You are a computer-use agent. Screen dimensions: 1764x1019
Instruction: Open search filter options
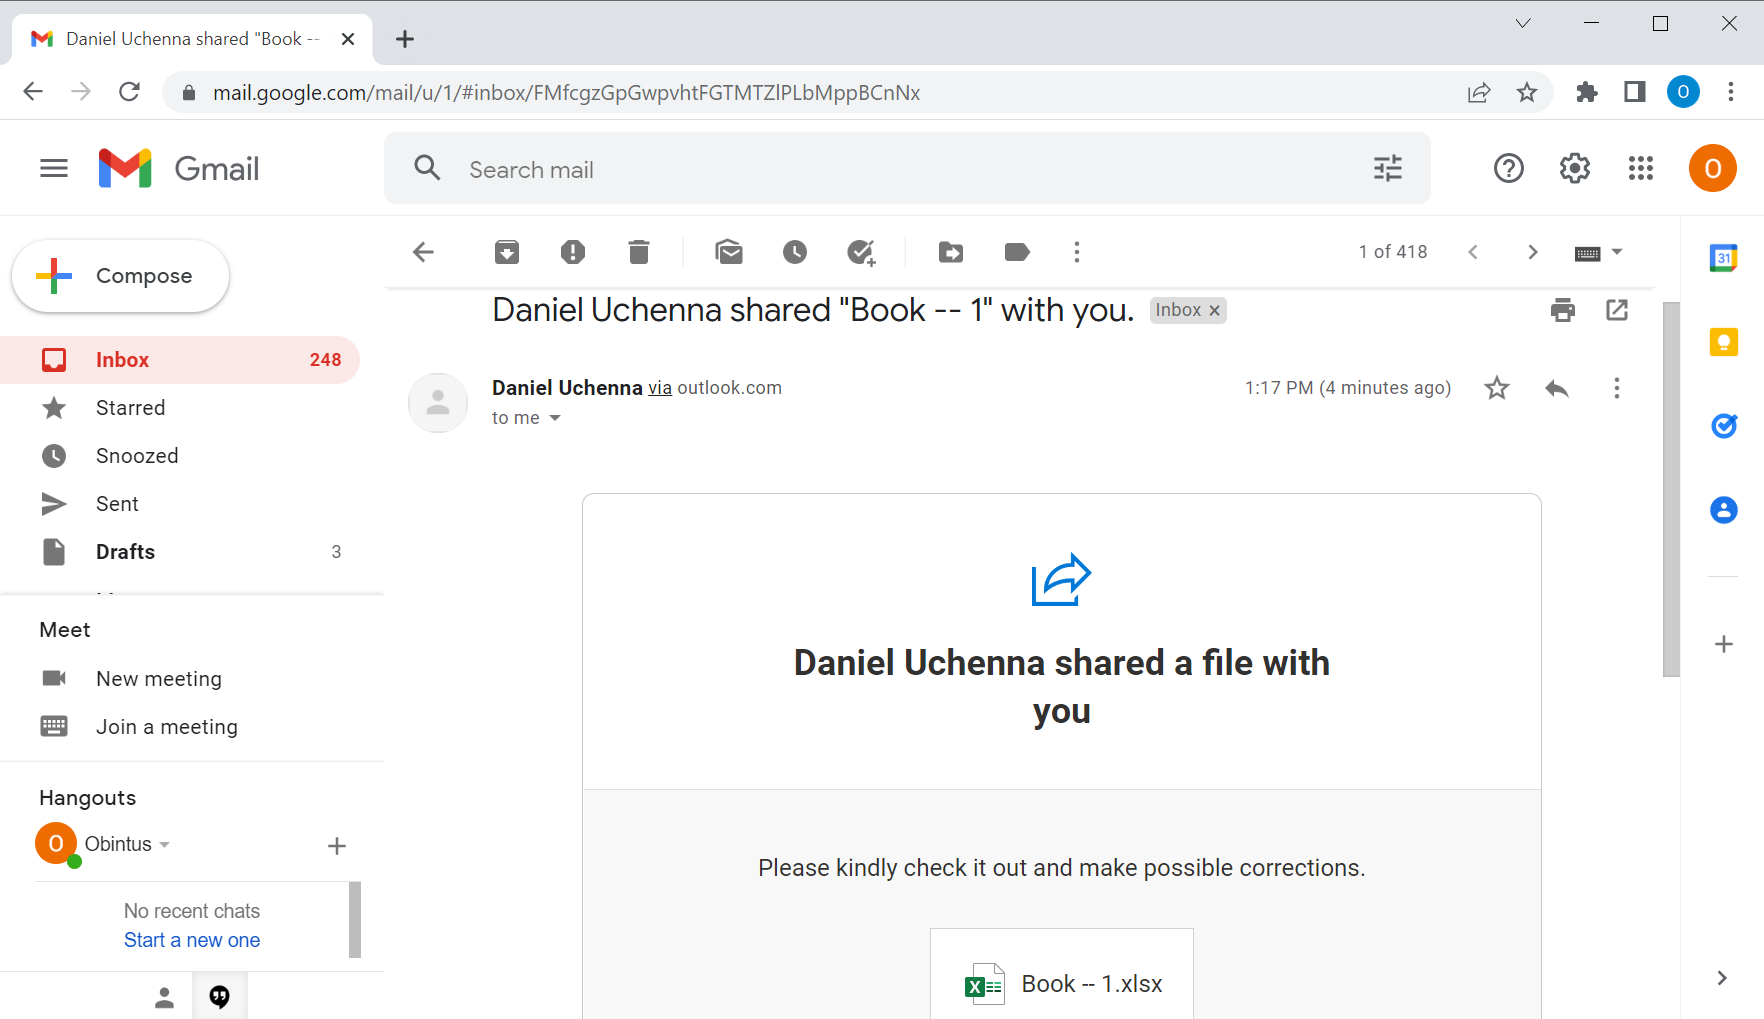[1387, 168]
